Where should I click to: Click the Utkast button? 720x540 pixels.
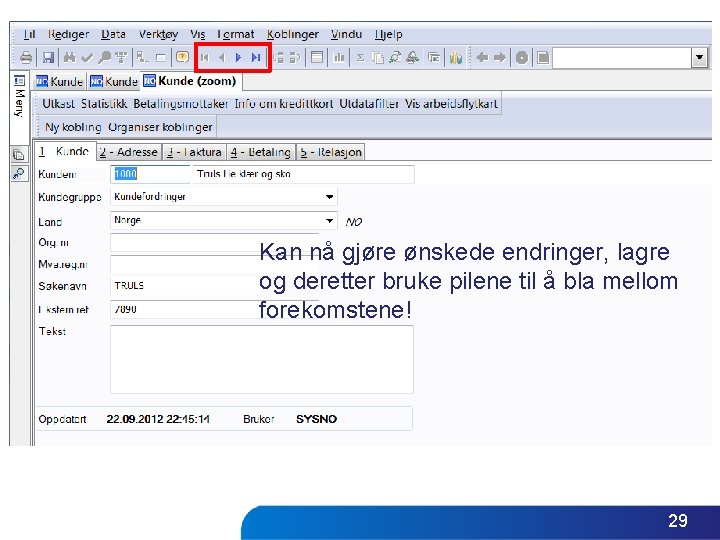tap(58, 104)
